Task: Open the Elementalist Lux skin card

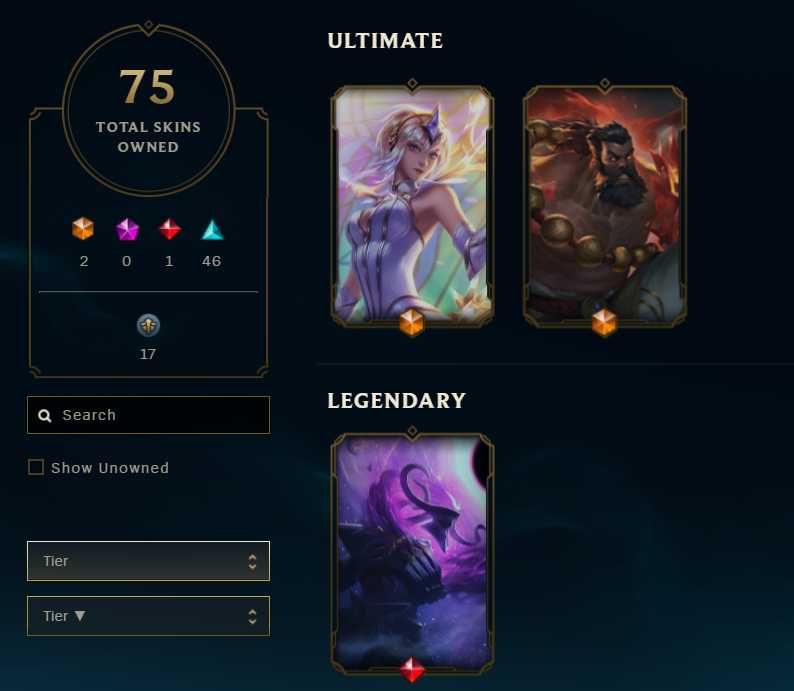Action: coord(412,205)
